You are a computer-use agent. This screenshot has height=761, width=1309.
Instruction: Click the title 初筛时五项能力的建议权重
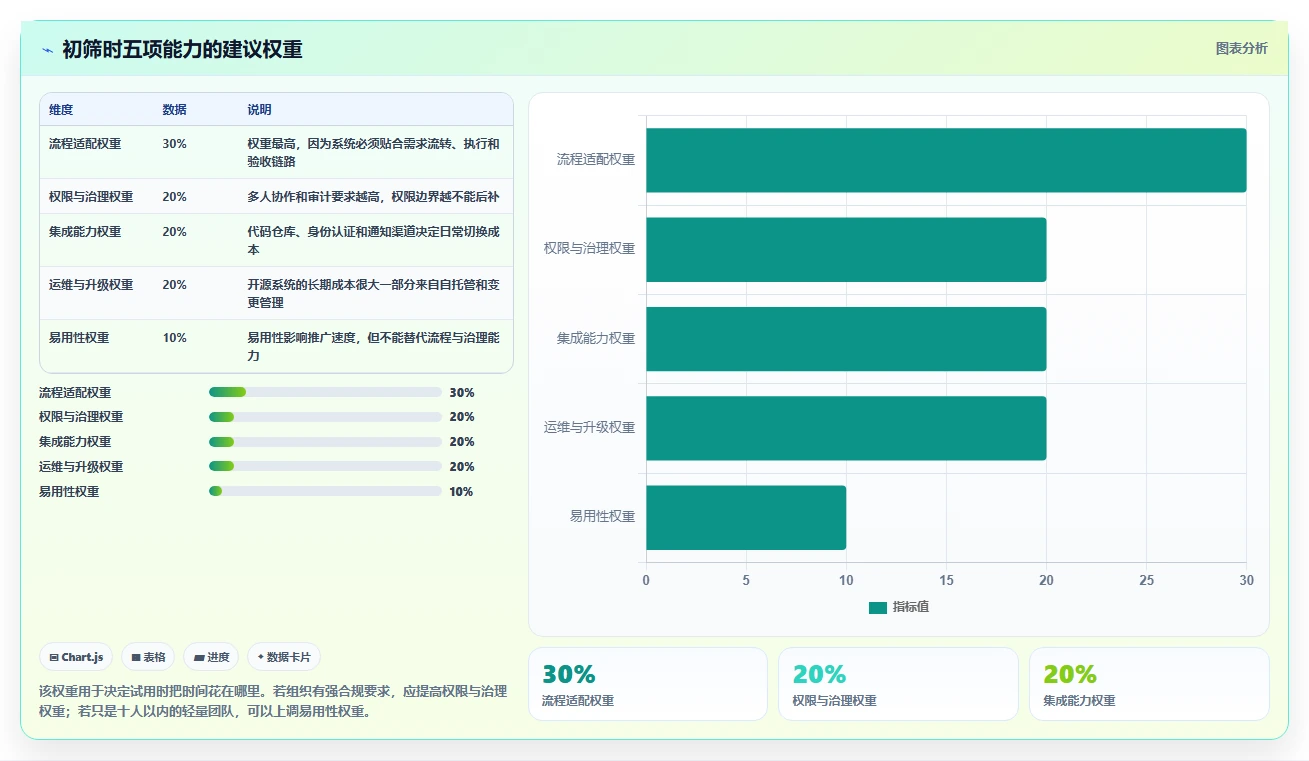tap(182, 50)
